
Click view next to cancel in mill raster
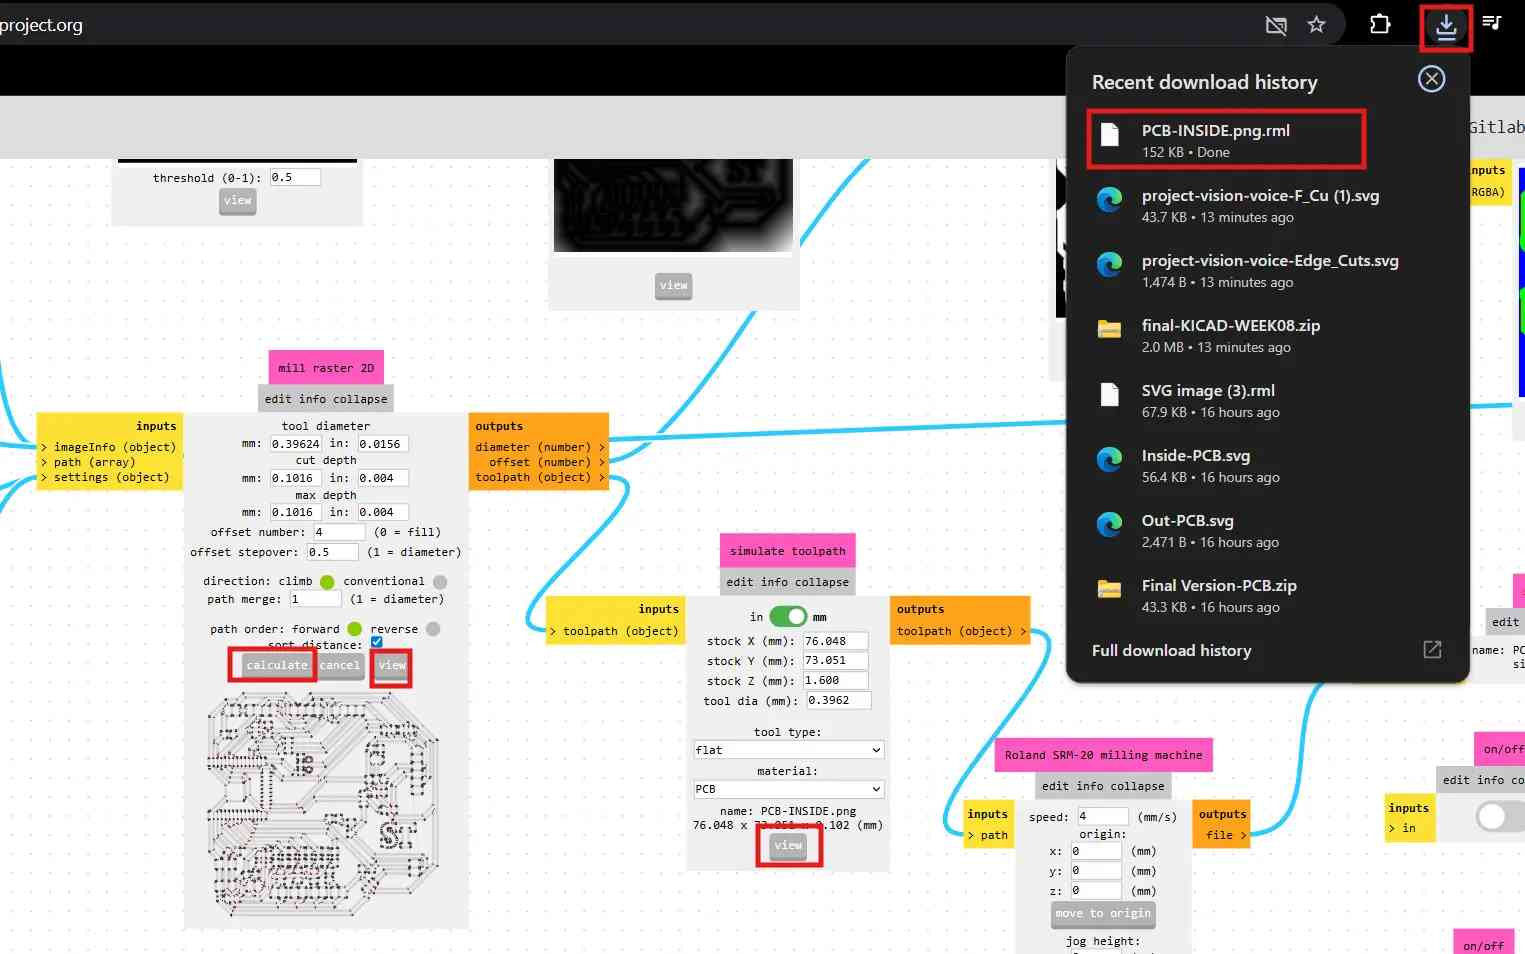pyautogui.click(x=392, y=666)
